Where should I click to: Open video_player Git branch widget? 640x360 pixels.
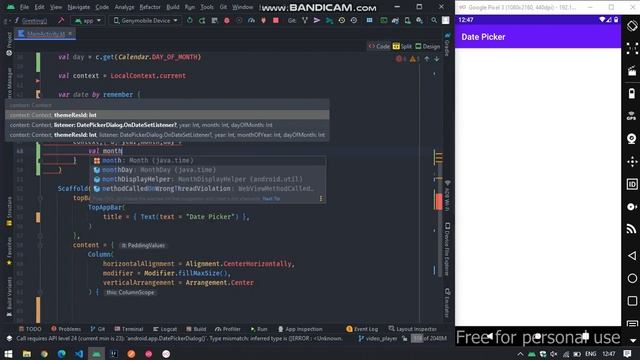coord(378,338)
